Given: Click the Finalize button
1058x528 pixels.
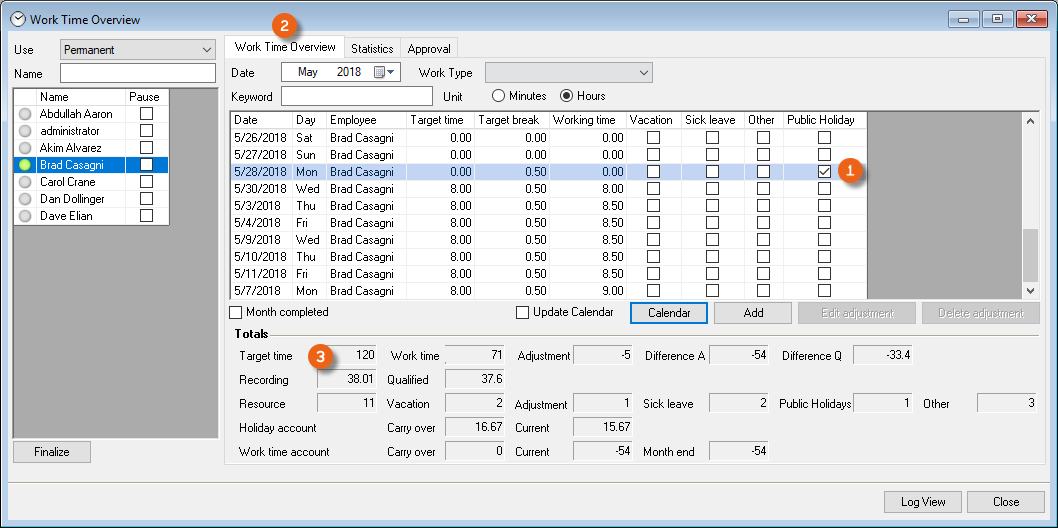Looking at the screenshot, I should coord(52,452).
